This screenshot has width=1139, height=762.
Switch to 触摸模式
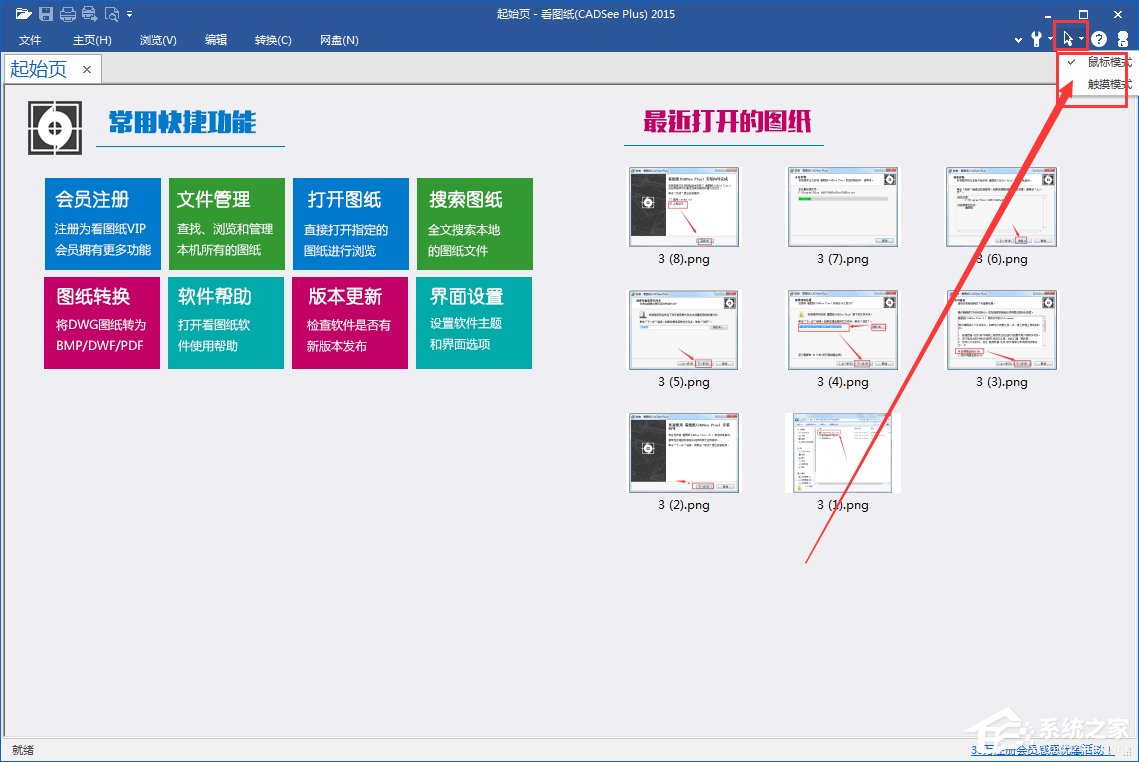[x=1108, y=84]
